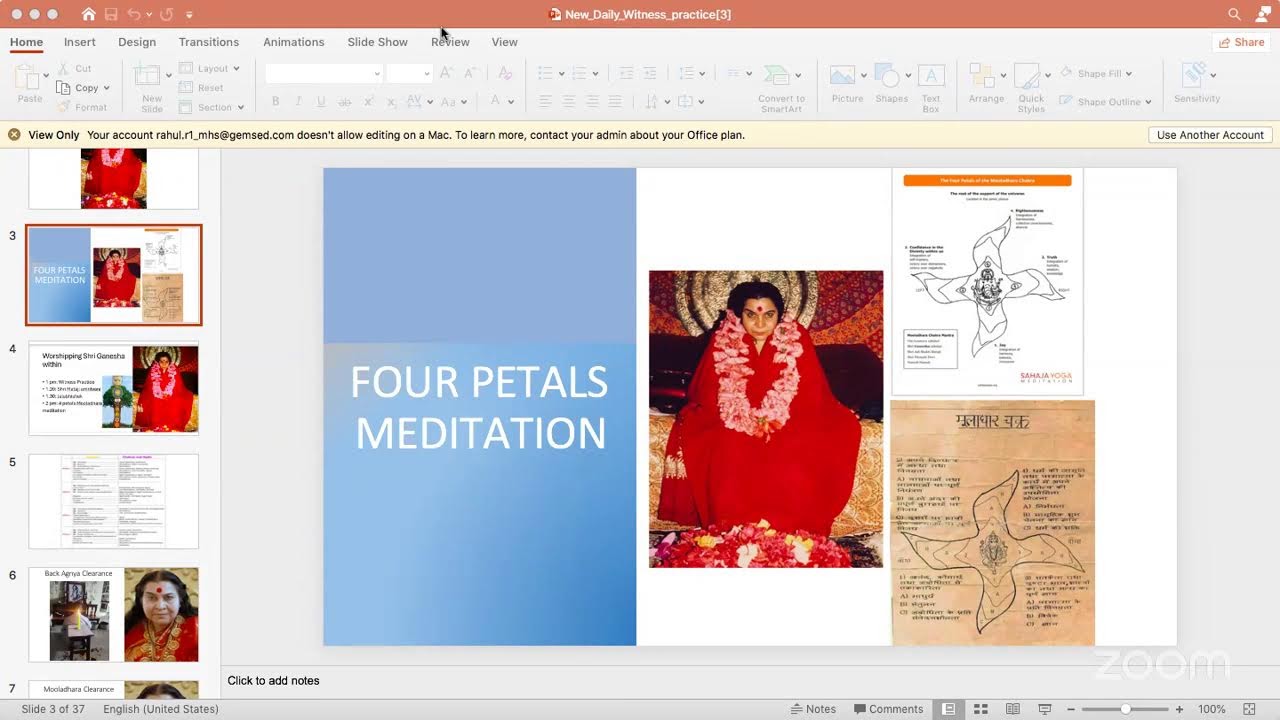Toggle Superscript formatting
Image resolution: width=1280 pixels, height=720 pixels.
pos(369,102)
